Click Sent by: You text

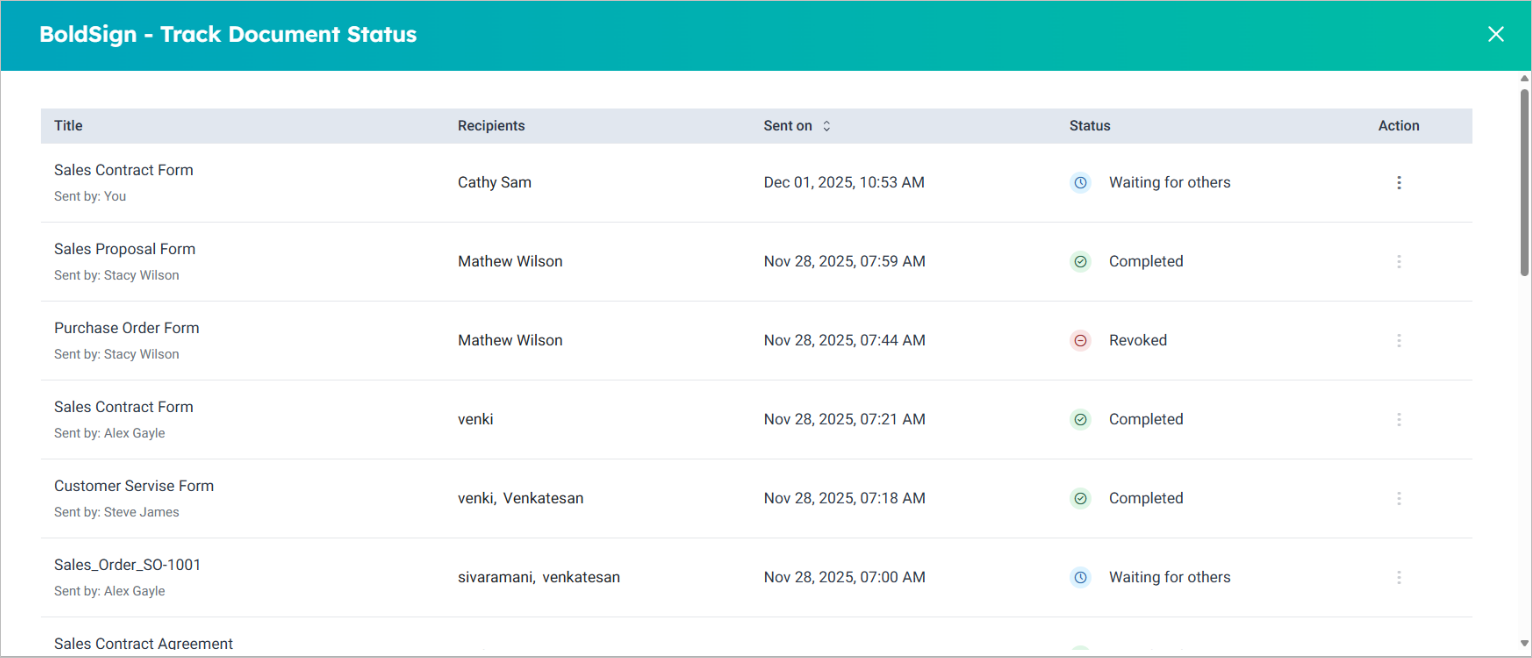[90, 196]
